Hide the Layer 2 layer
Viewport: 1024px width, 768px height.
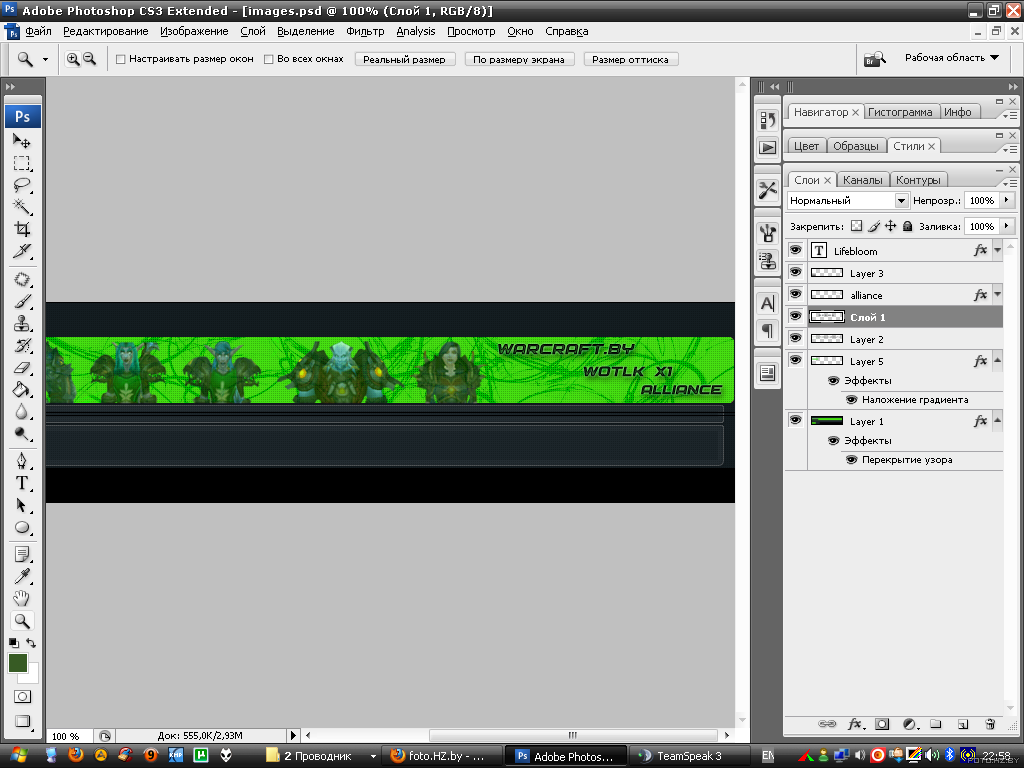(x=795, y=338)
